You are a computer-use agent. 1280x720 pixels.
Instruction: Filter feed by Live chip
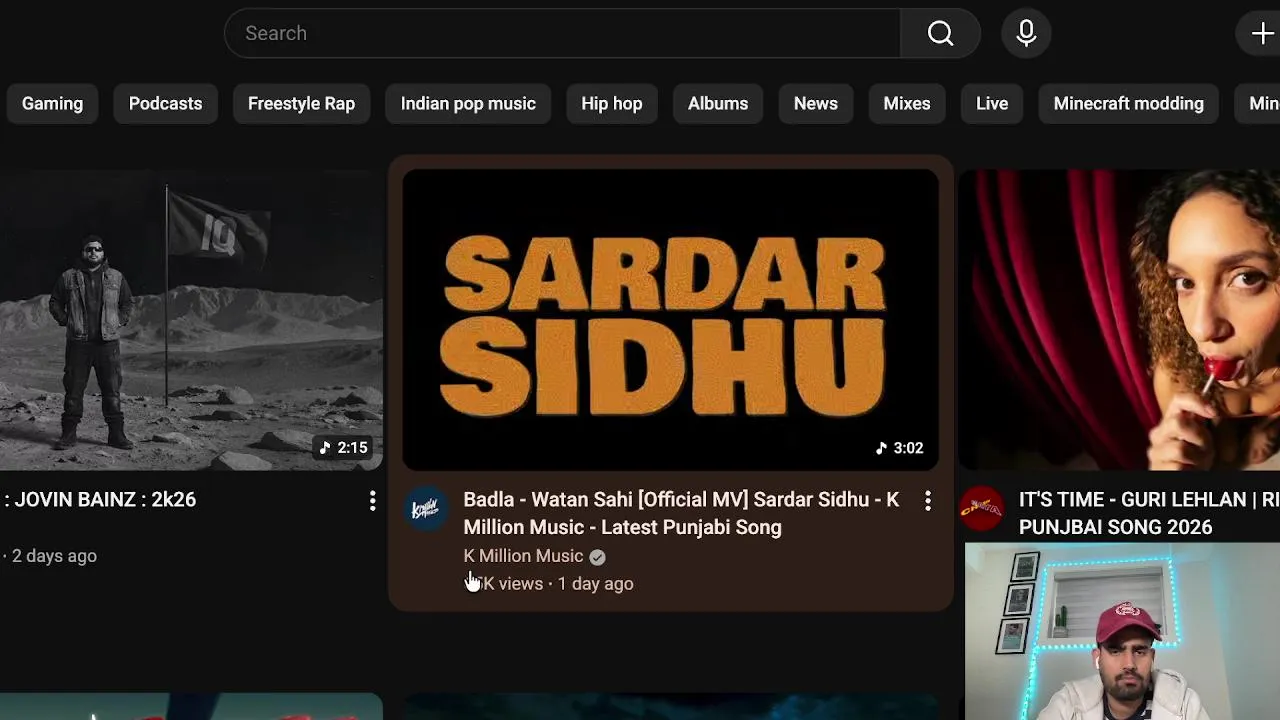pos(992,104)
